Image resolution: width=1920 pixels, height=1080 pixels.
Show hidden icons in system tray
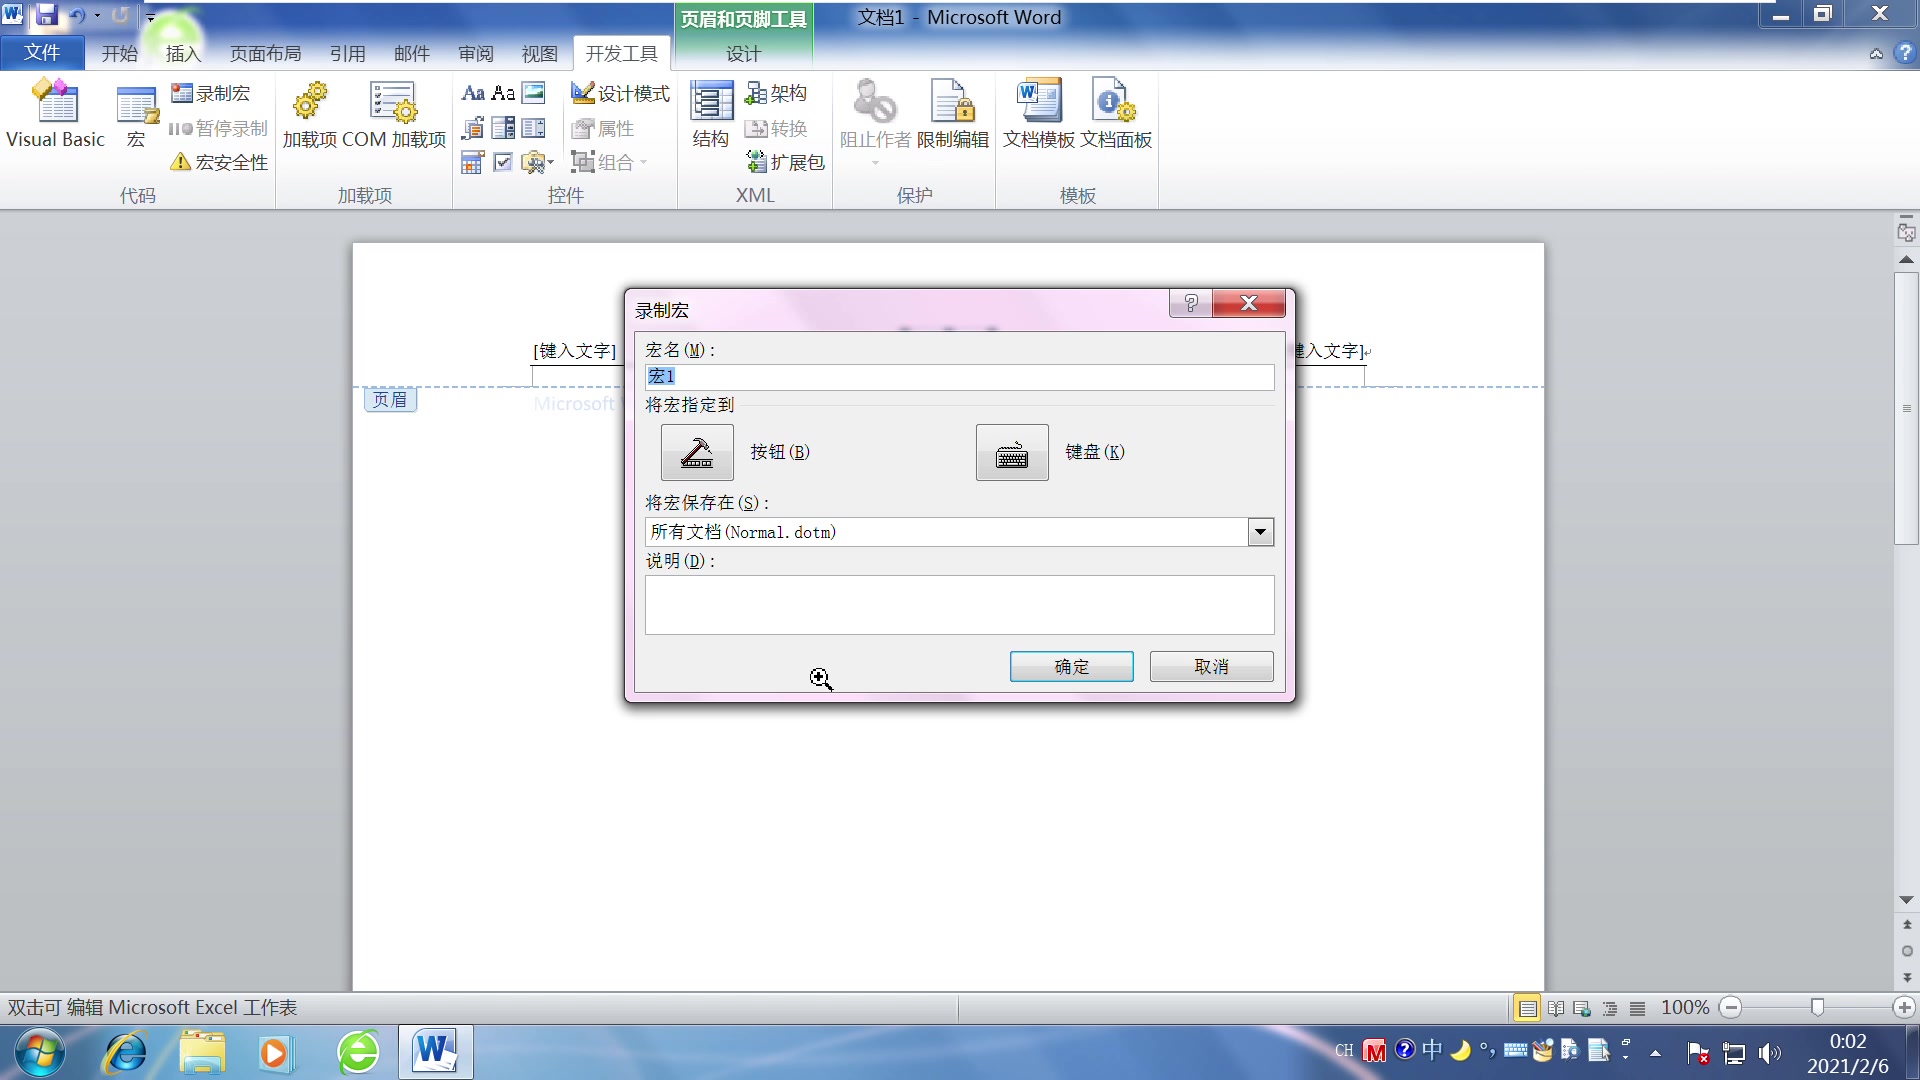pos(1655,1051)
